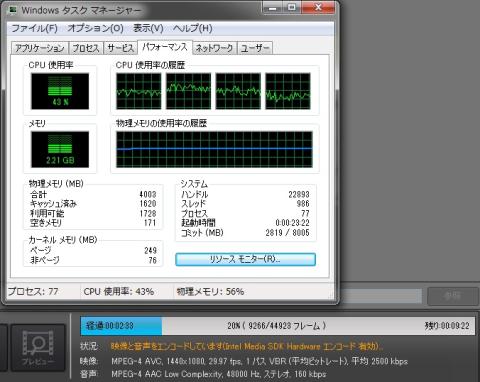Click the third CPU core history graph
Viewport: 480px width, 382px height.
(x=238, y=91)
